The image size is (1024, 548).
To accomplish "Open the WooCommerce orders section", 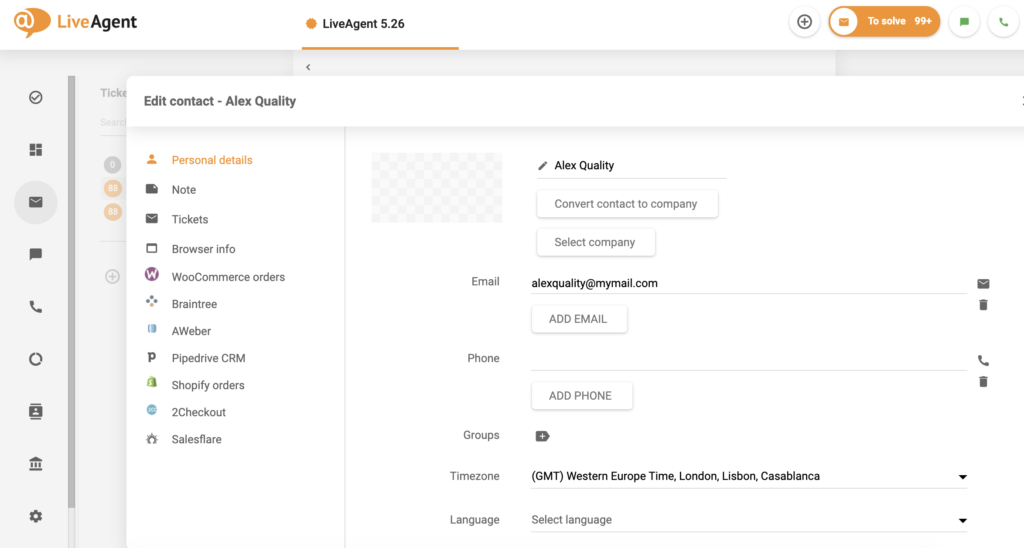I will (x=227, y=277).
